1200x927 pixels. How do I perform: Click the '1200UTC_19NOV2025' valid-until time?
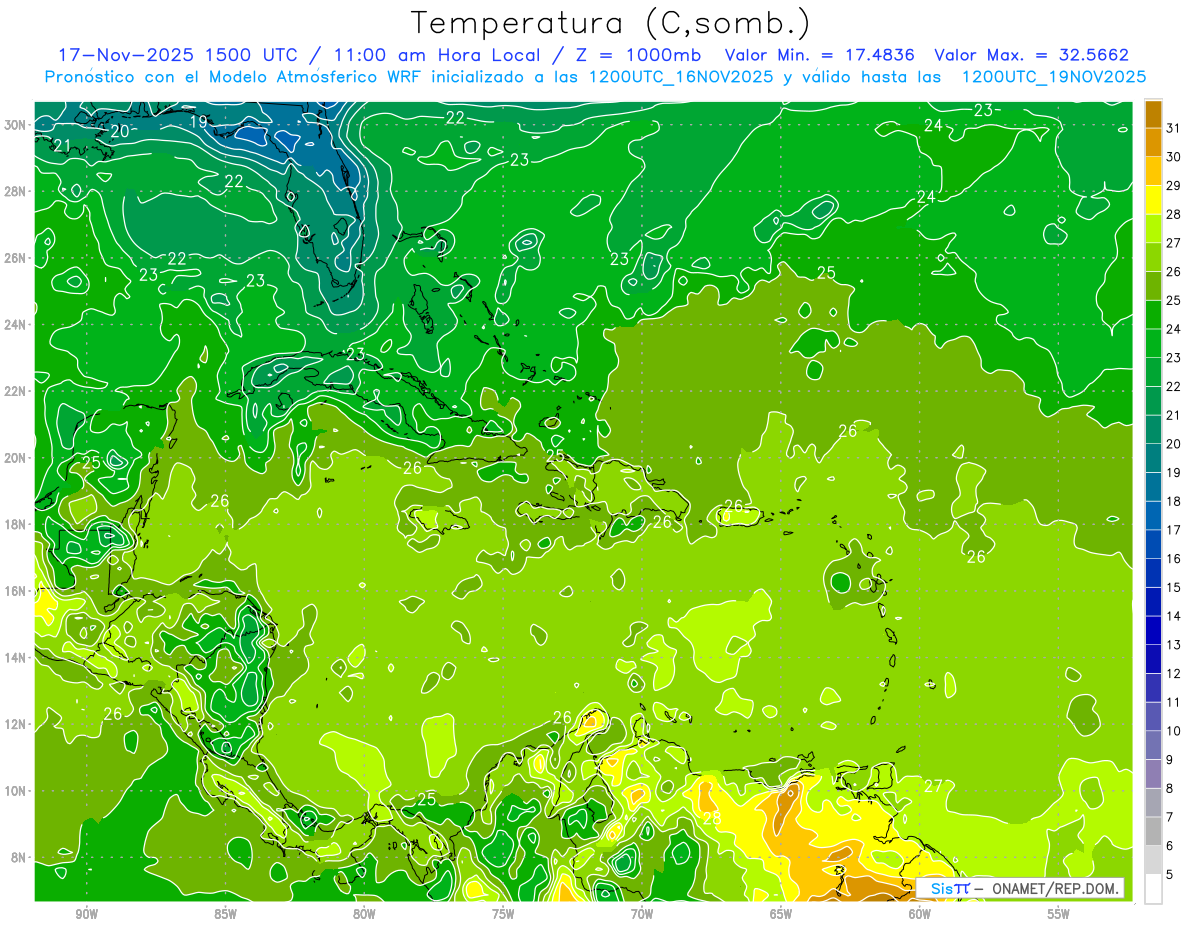coord(1053,77)
